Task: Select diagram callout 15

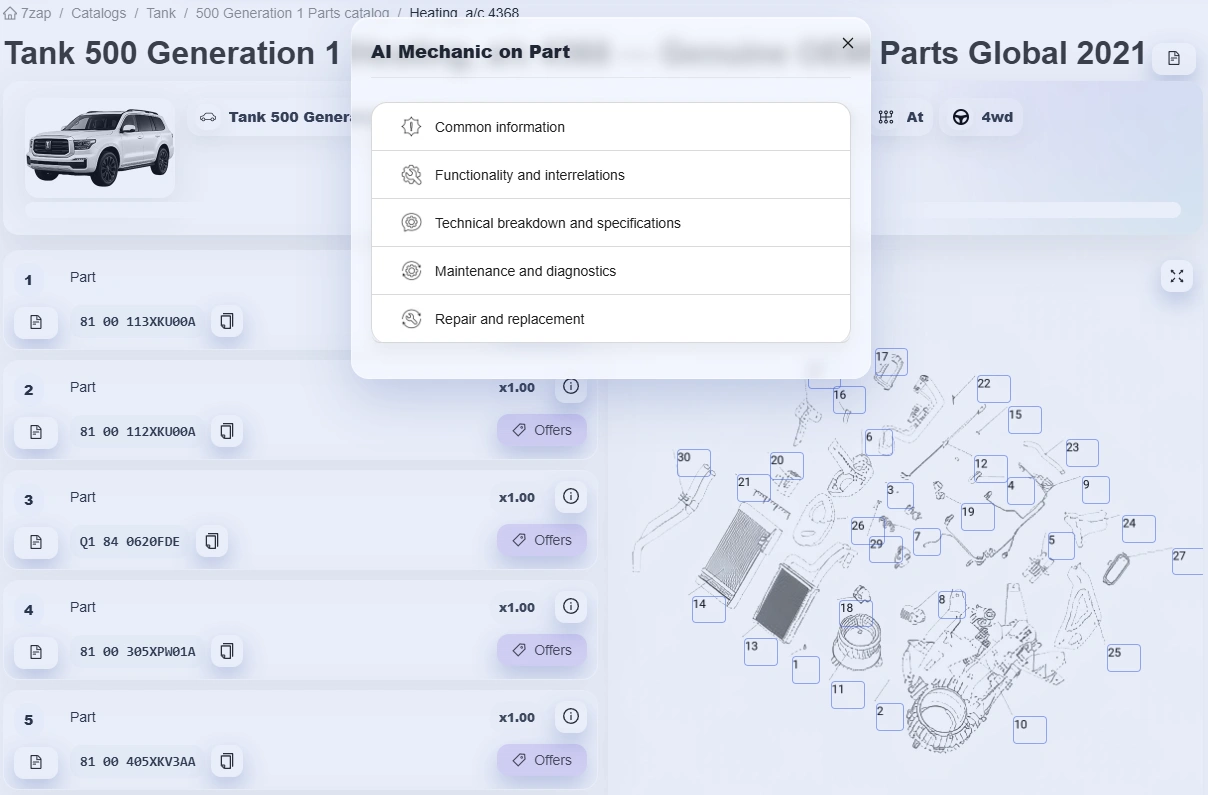Action: (x=1025, y=420)
